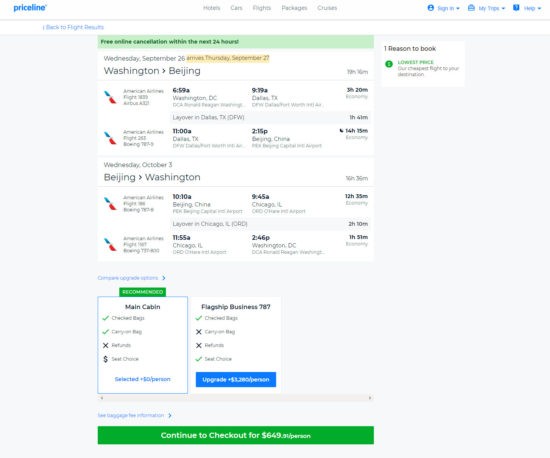
Task: Open the Cruises menu item
Action: [x=327, y=8]
